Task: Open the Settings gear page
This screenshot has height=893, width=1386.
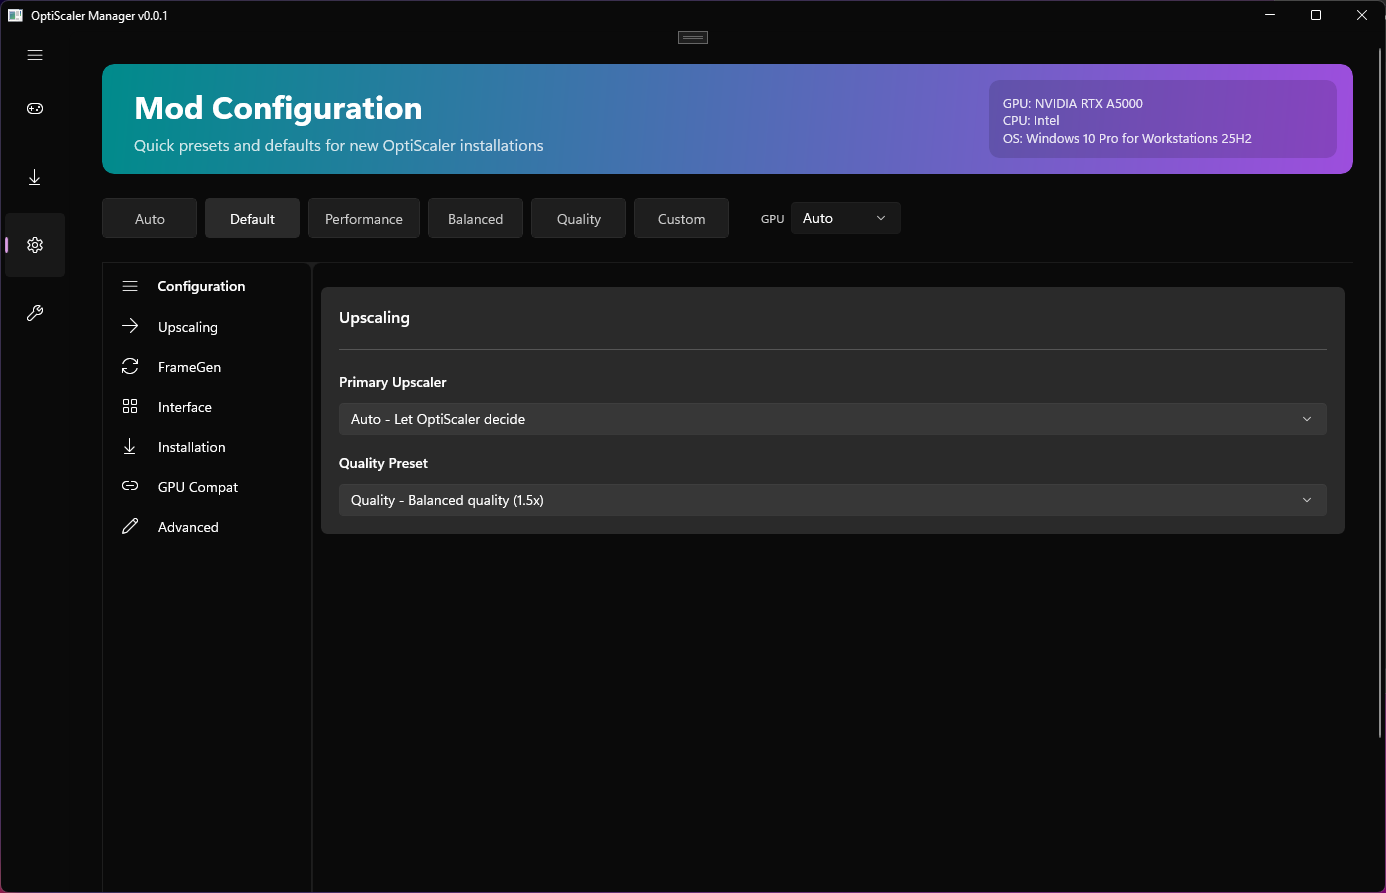Action: tap(35, 245)
